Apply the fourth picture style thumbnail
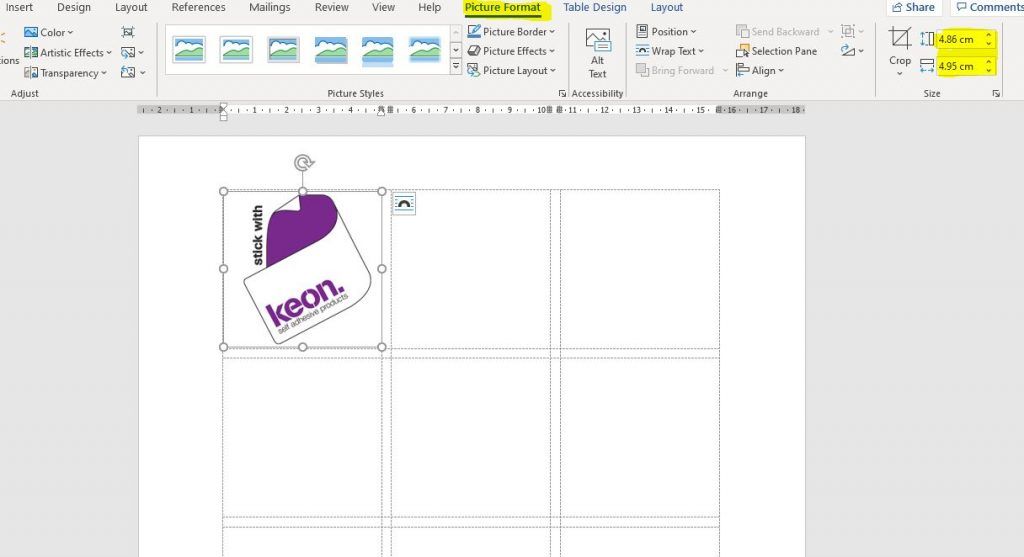The image size is (1024, 557). click(x=330, y=50)
